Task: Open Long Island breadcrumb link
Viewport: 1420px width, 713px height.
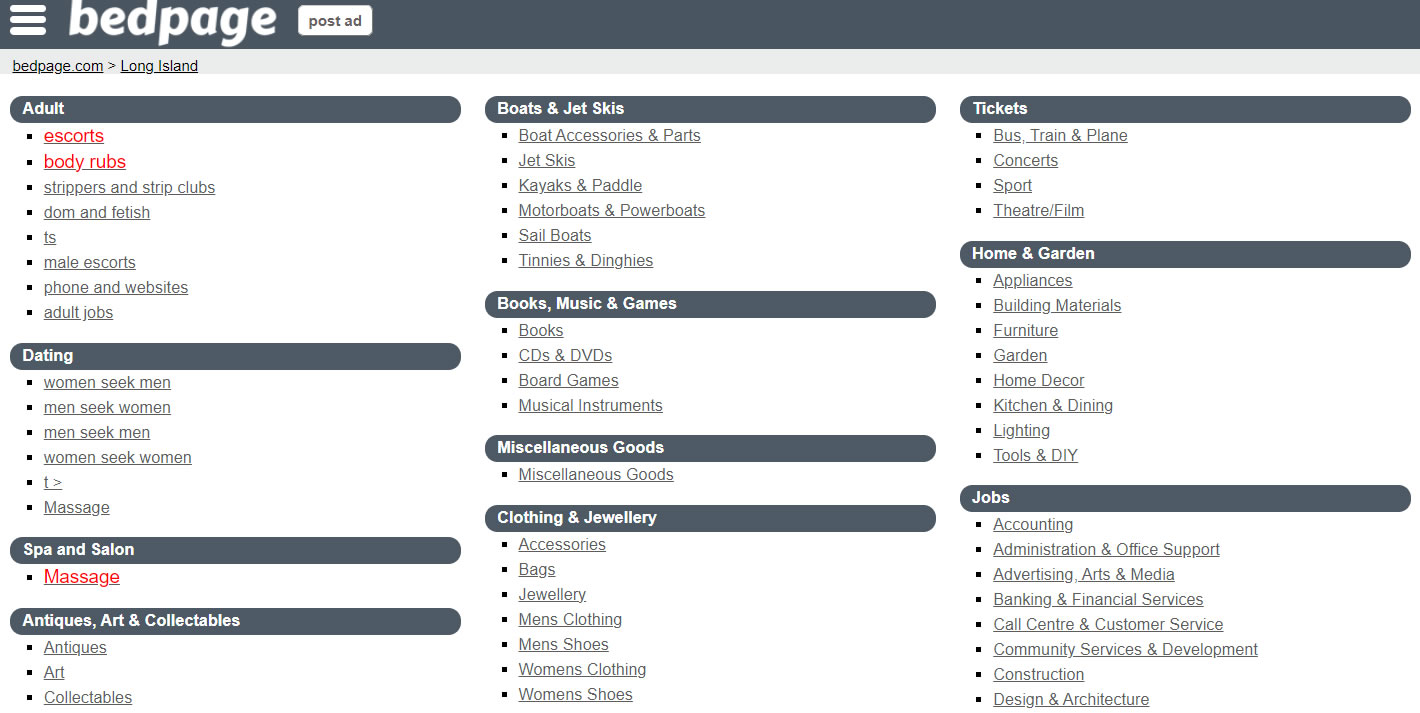Action: (x=159, y=66)
